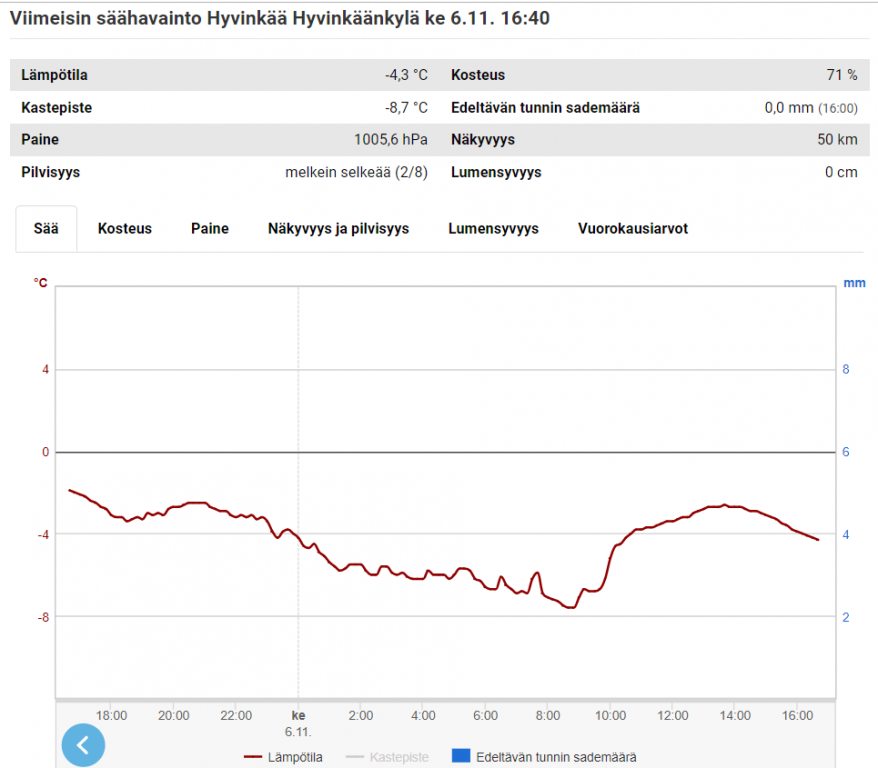The height and width of the screenshot is (768, 878).
Task: Click the blue back arrow circle button
Action: [x=83, y=745]
